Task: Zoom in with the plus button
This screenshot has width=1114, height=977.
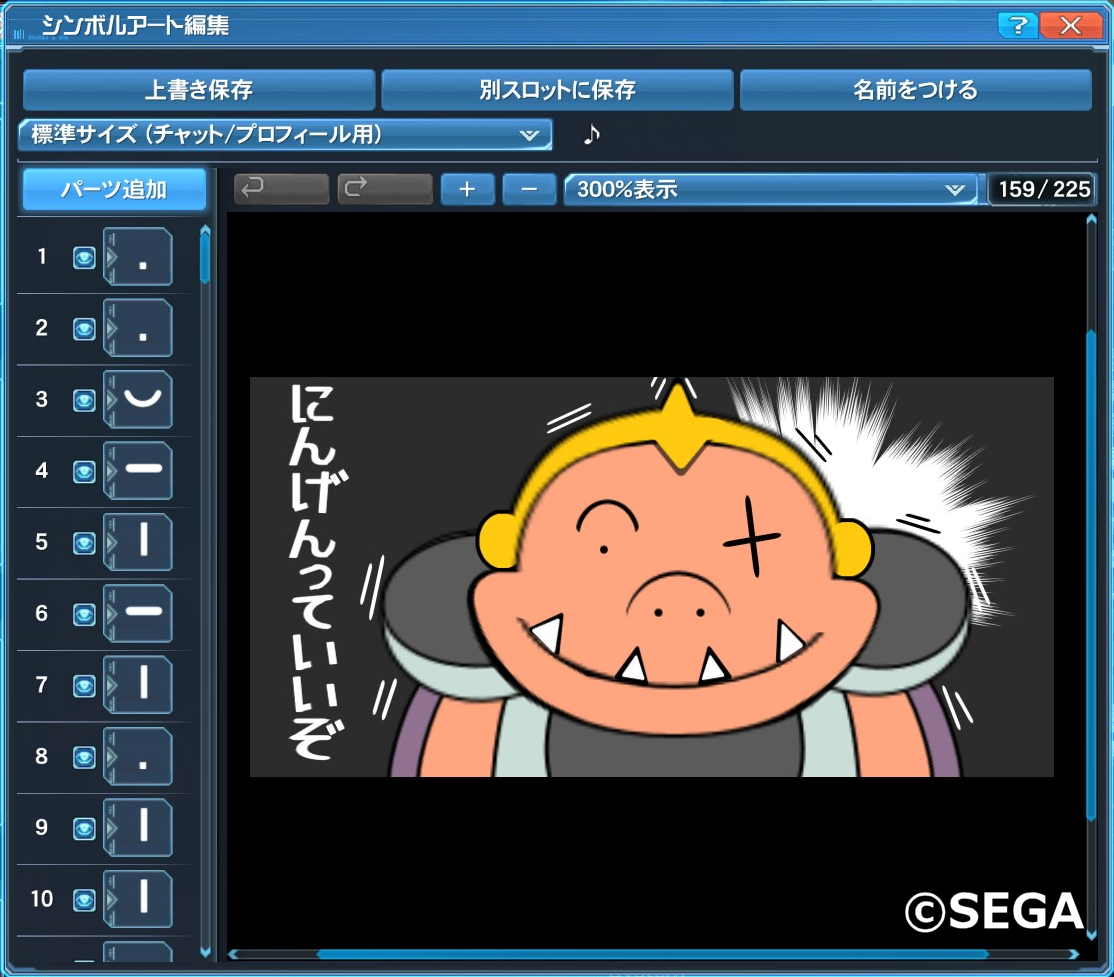Action: [467, 189]
